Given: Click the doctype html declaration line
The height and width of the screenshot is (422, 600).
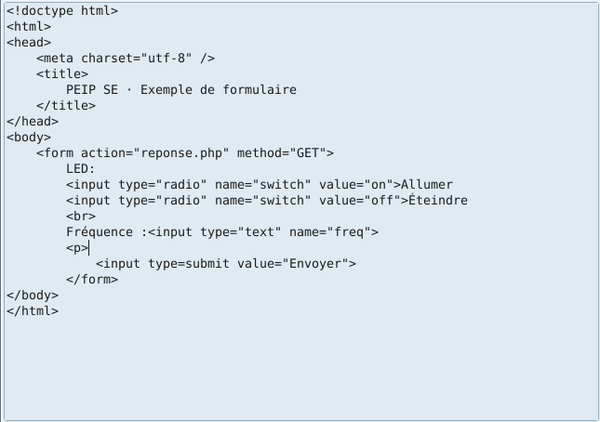Looking at the screenshot, I should 62,11.
